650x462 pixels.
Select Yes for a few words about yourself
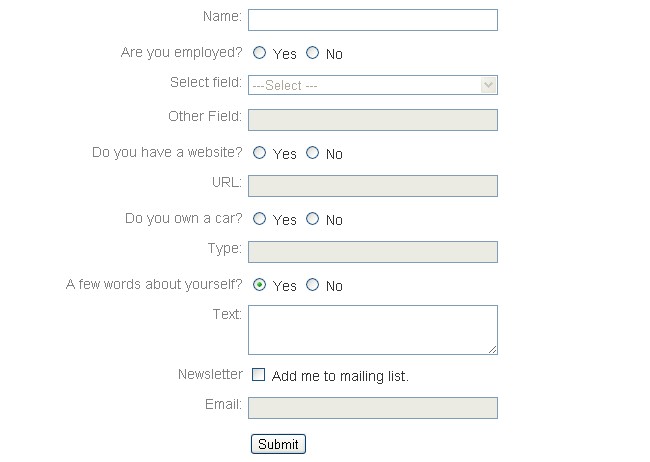260,285
